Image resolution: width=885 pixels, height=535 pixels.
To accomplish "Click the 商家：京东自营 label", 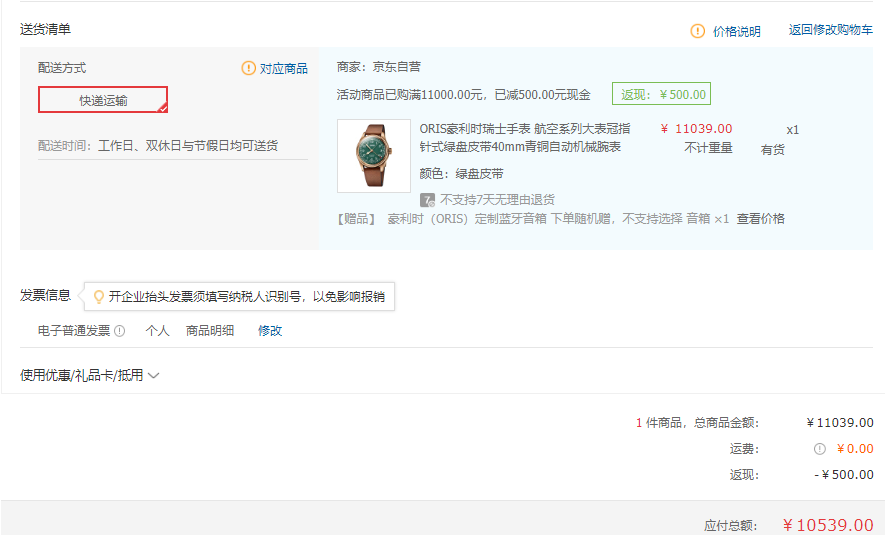I will pos(379,67).
